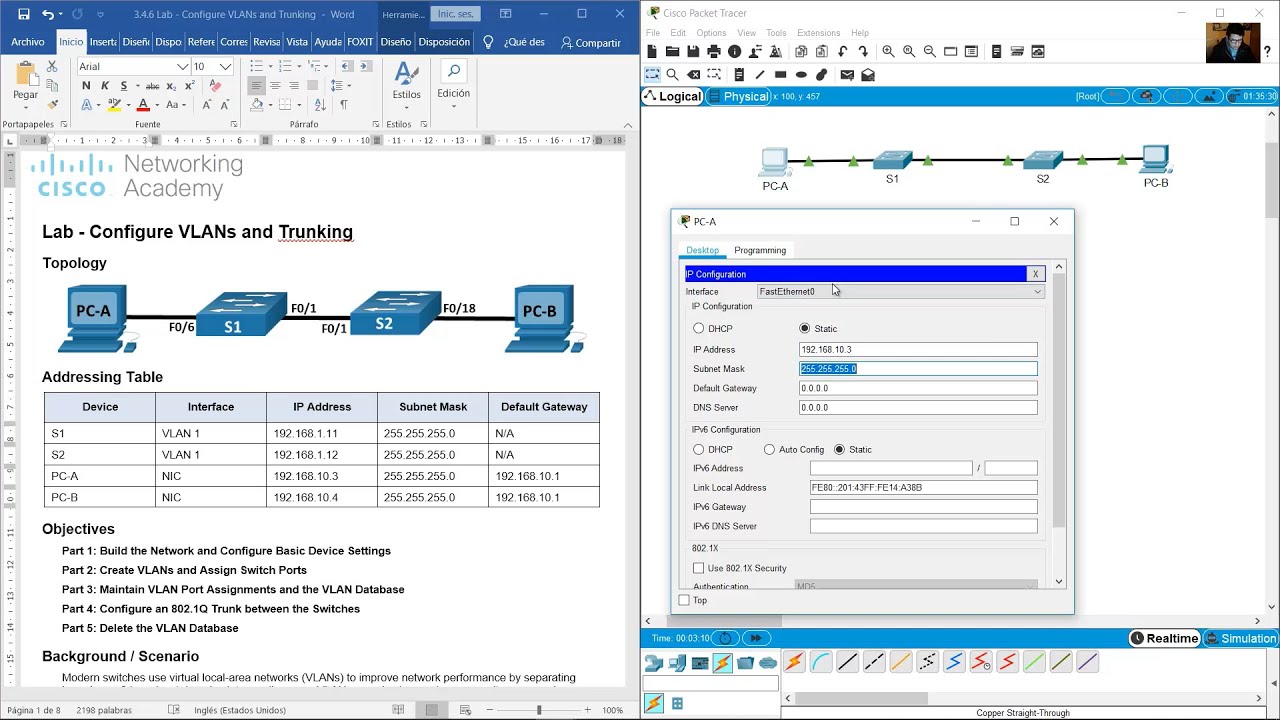Adjust the Word zoom slider
The image size is (1280, 720).
point(539,710)
